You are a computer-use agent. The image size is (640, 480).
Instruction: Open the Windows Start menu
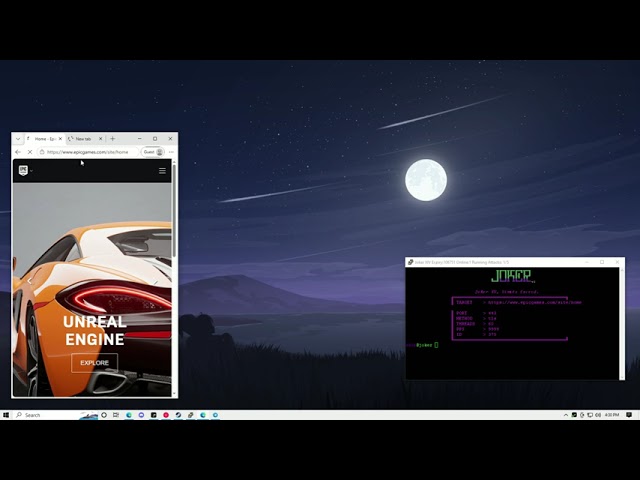tap(6, 415)
